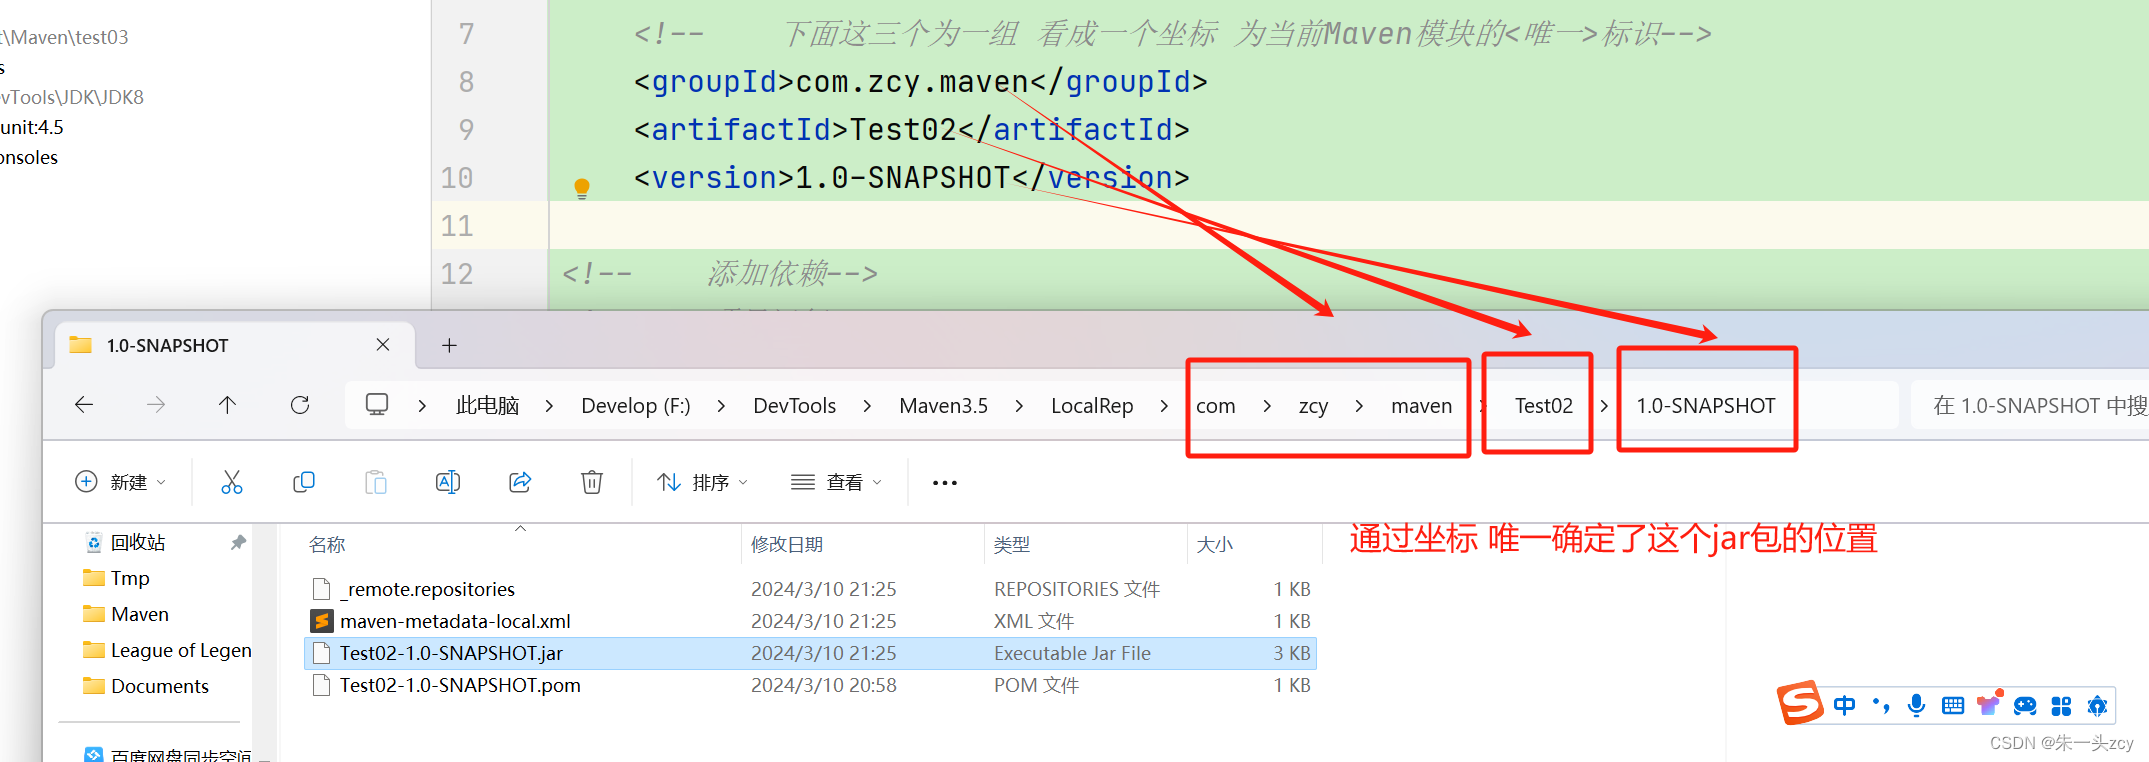Image resolution: width=2149 pixels, height=762 pixels.
Task: Open Sogou soft keyboard
Action: click(x=1953, y=706)
